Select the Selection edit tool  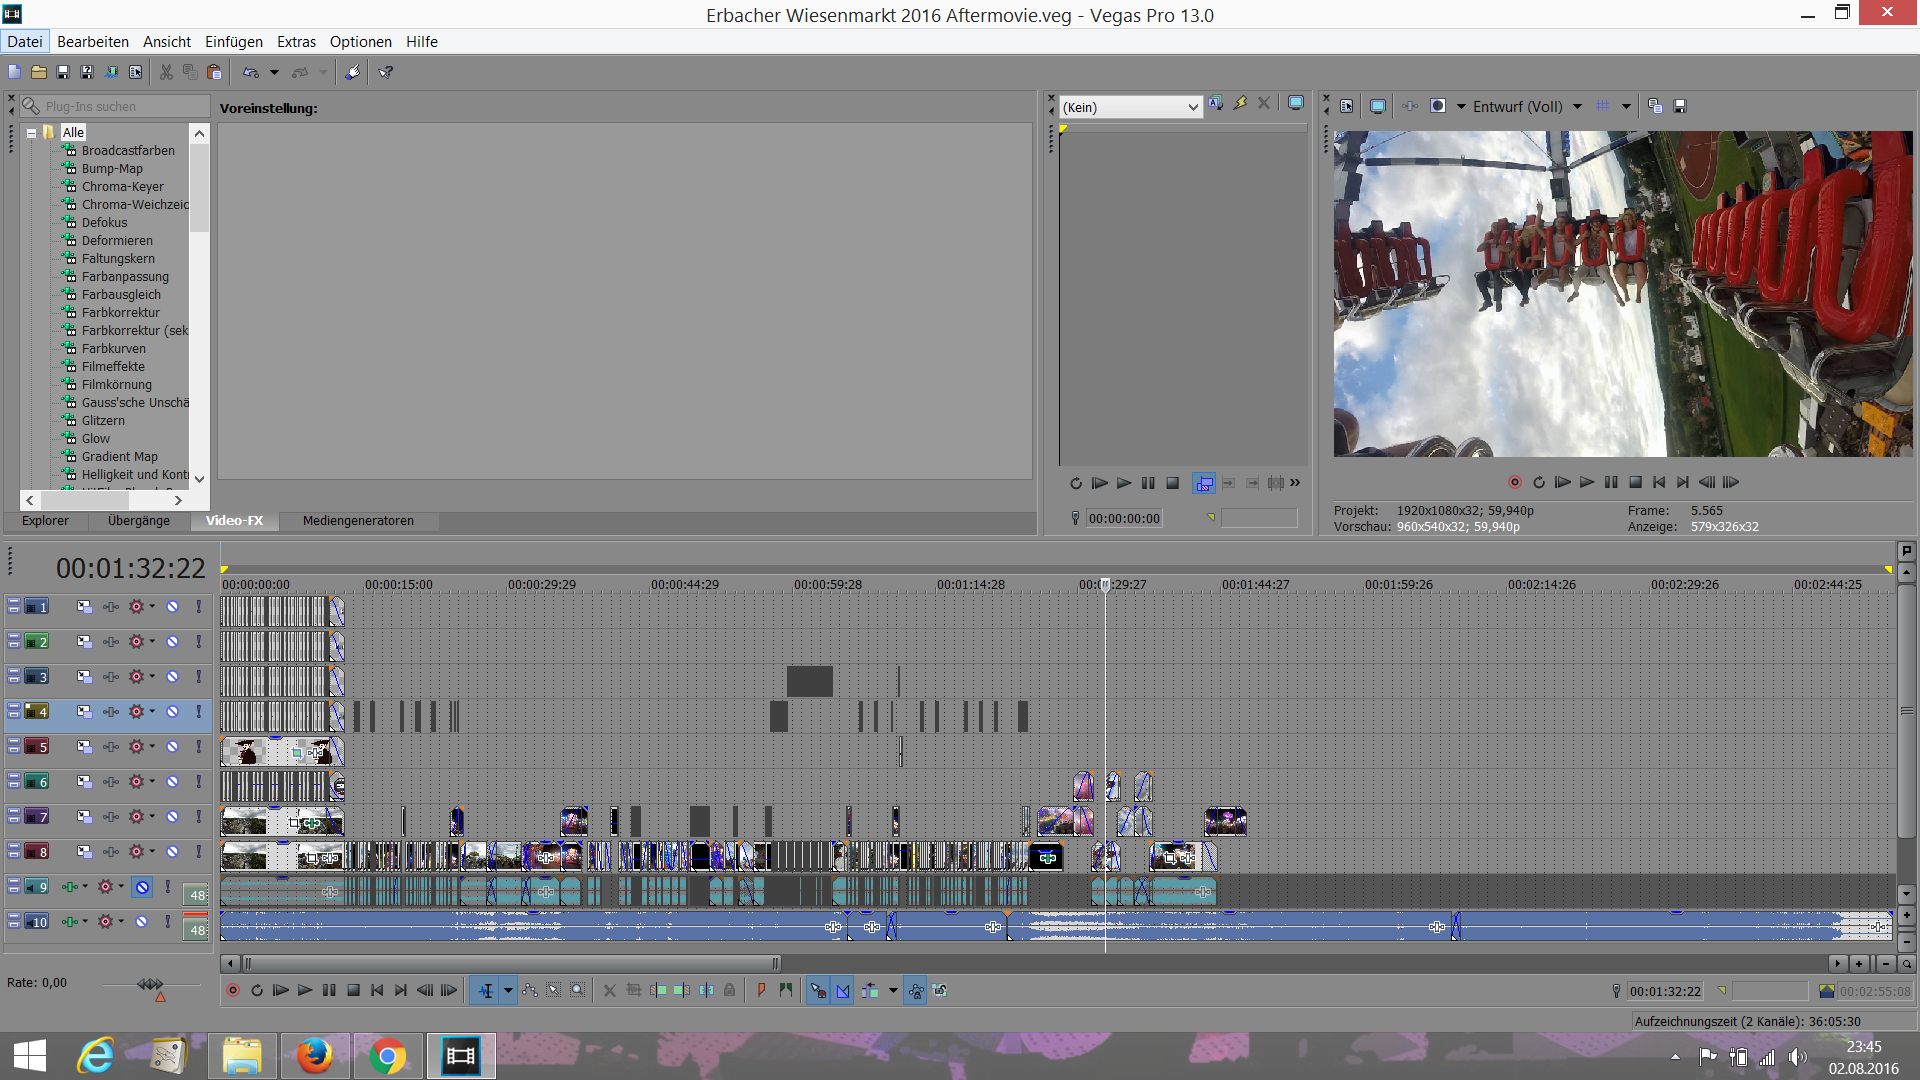[x=554, y=991]
